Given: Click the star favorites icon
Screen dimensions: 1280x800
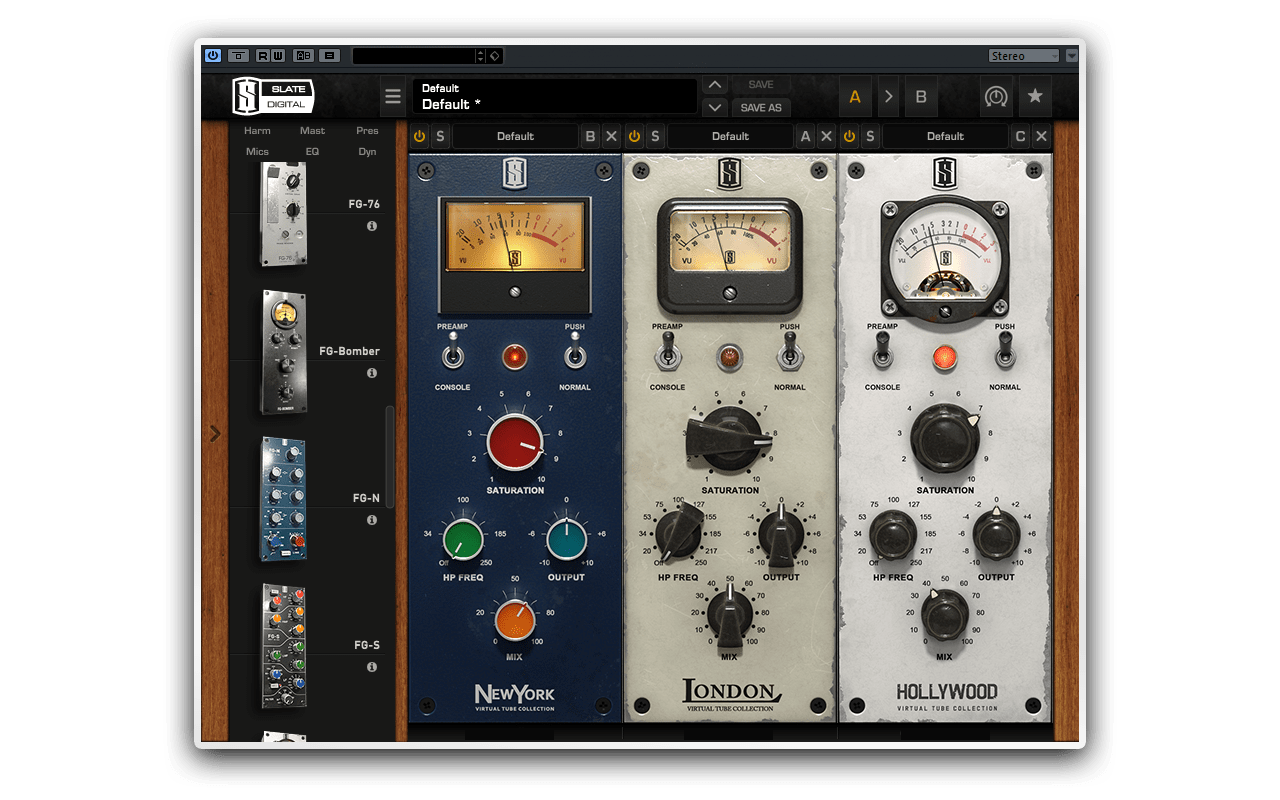Looking at the screenshot, I should [1035, 97].
